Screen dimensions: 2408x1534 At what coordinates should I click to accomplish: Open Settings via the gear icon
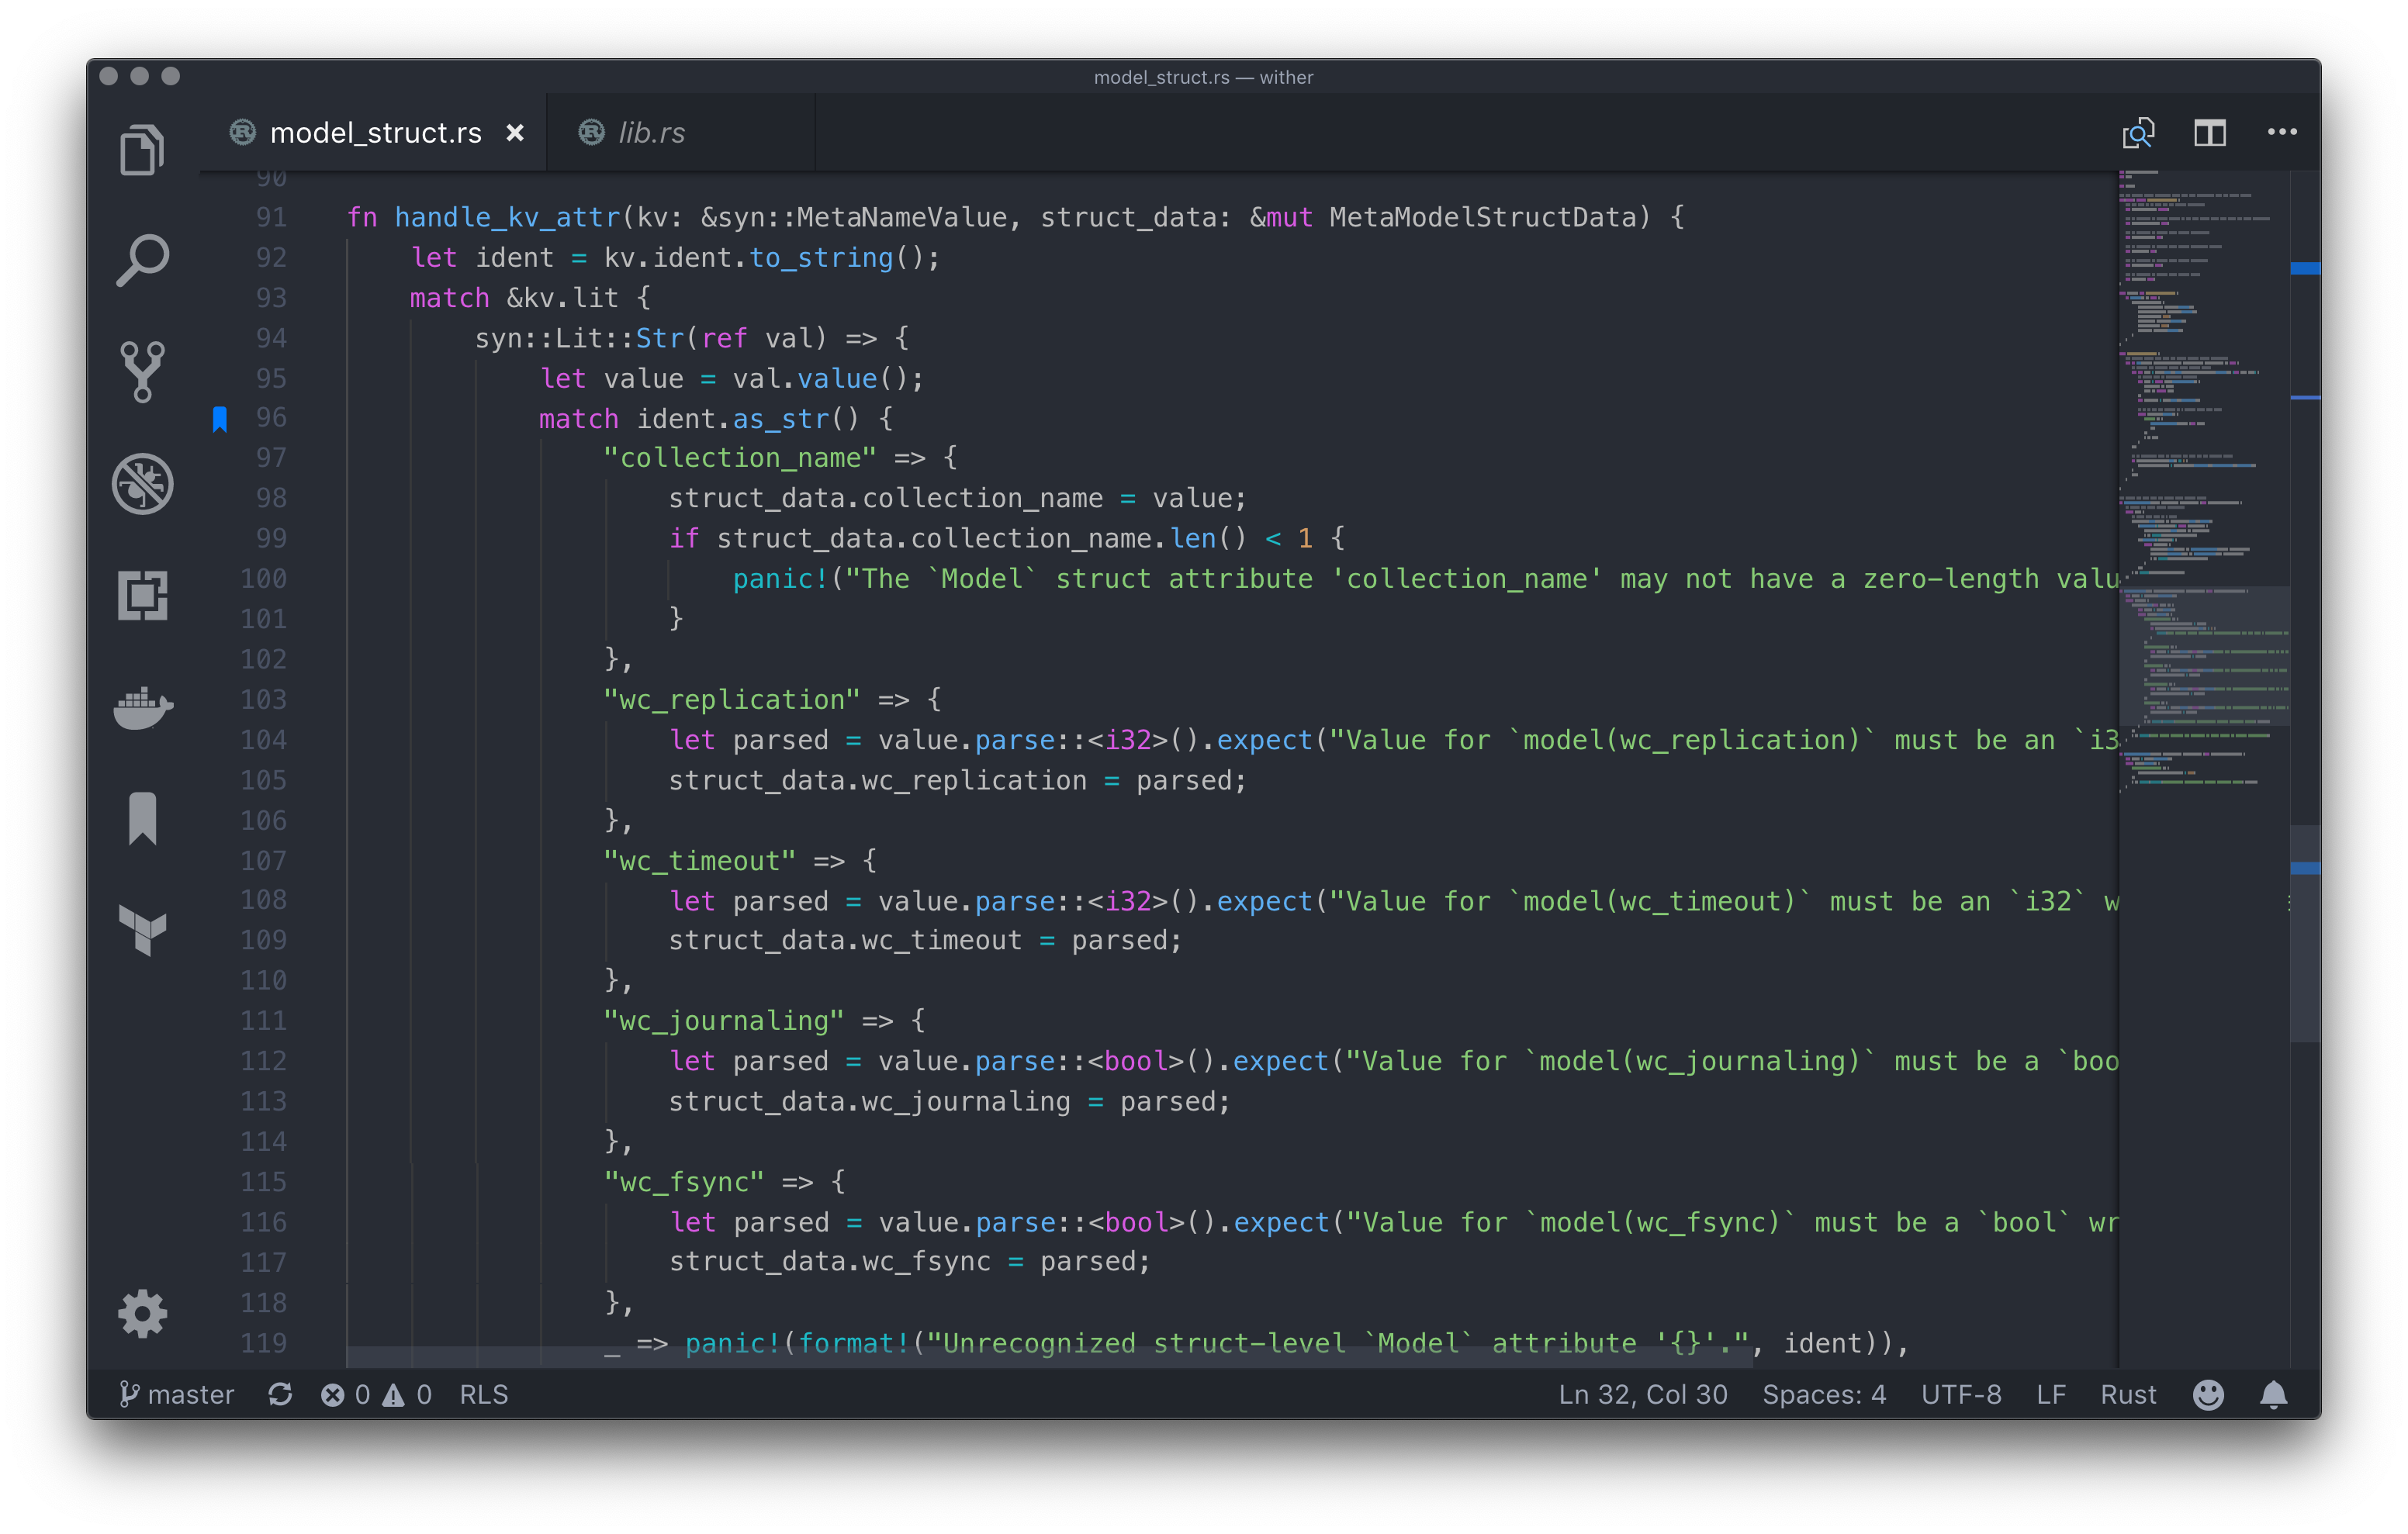143,1313
